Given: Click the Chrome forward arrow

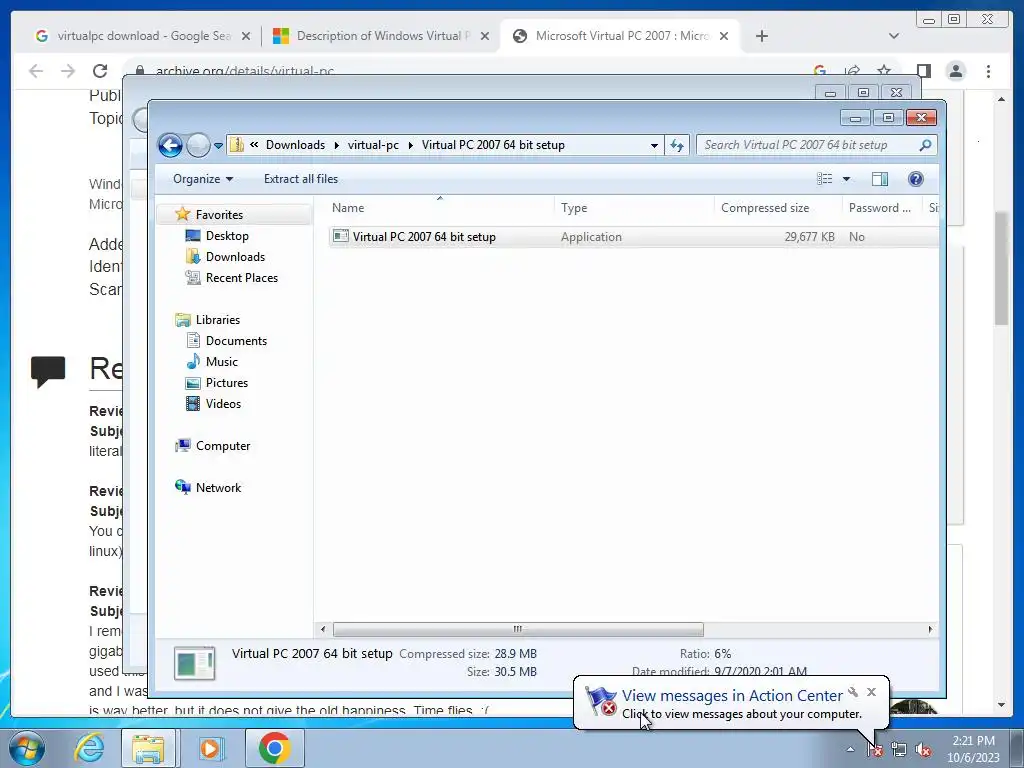Looking at the screenshot, I should pos(68,71).
